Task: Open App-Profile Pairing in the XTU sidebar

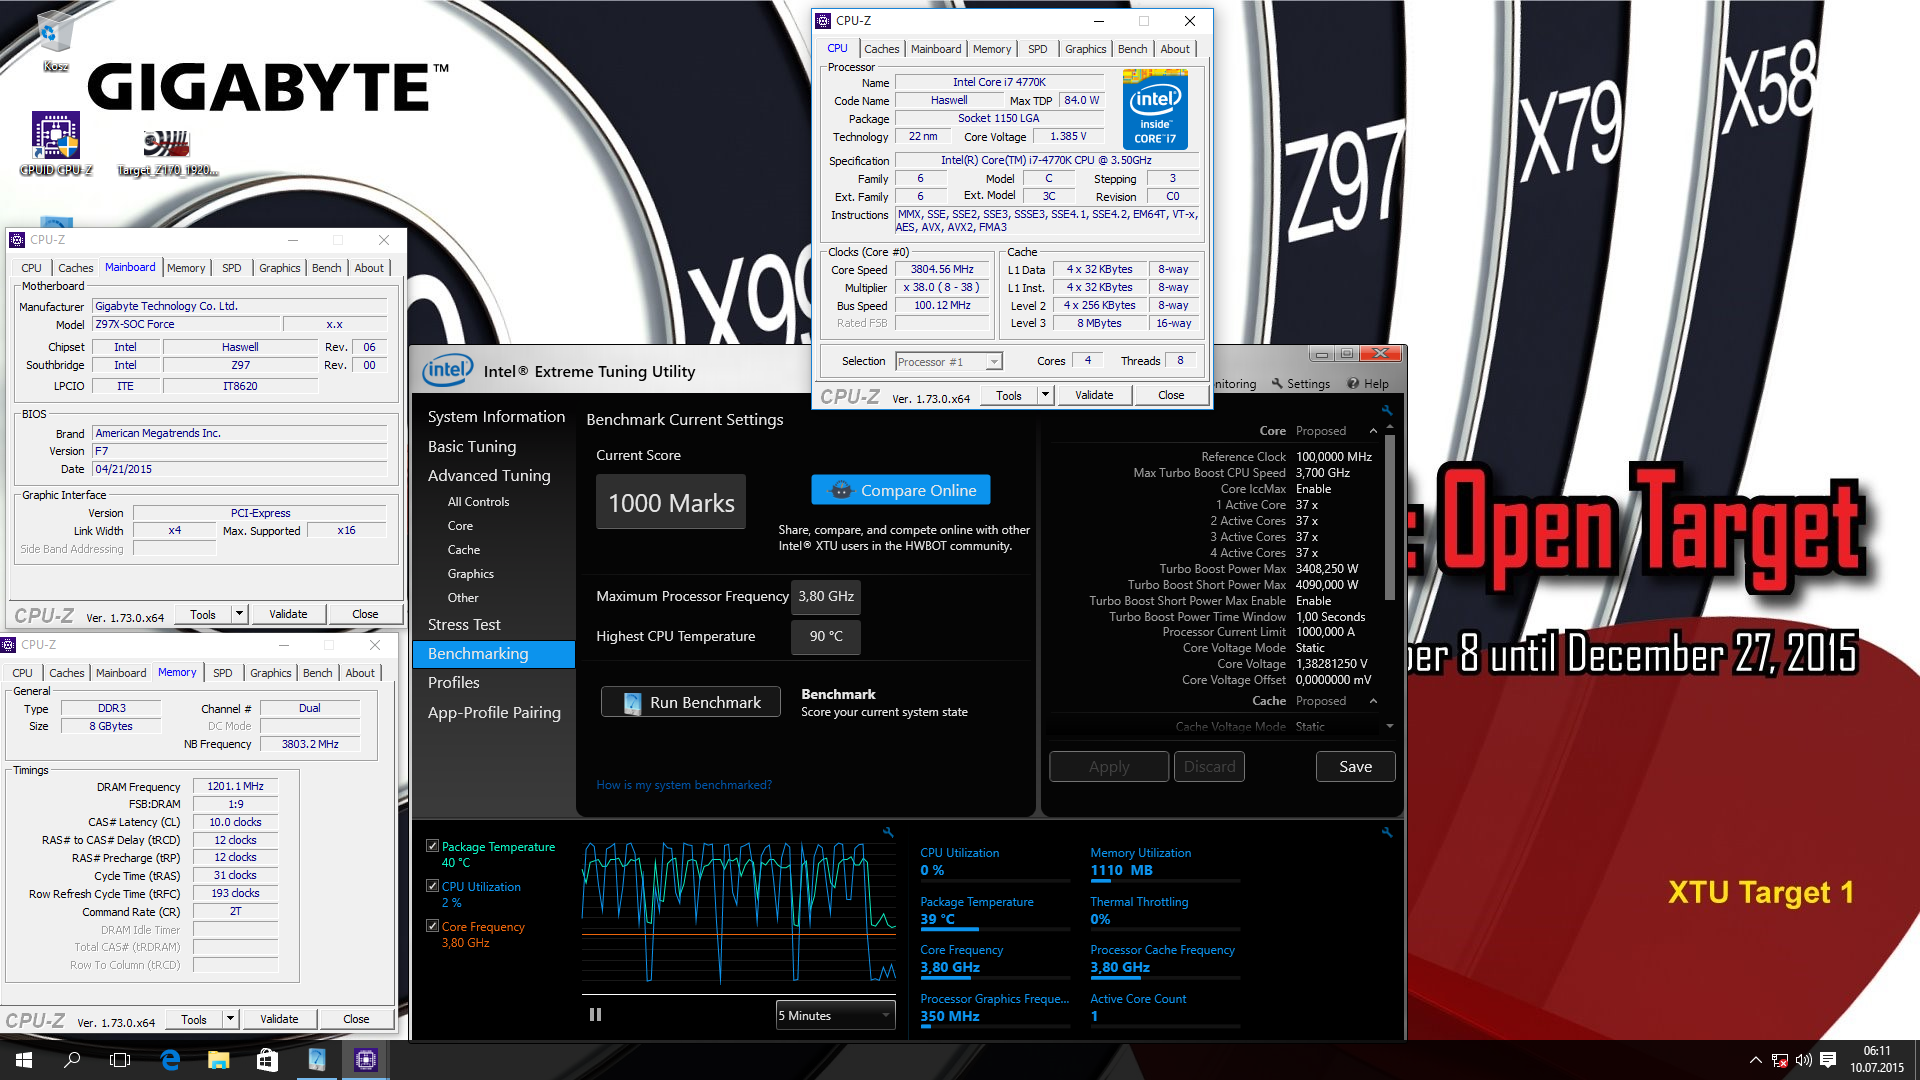Action: [494, 712]
